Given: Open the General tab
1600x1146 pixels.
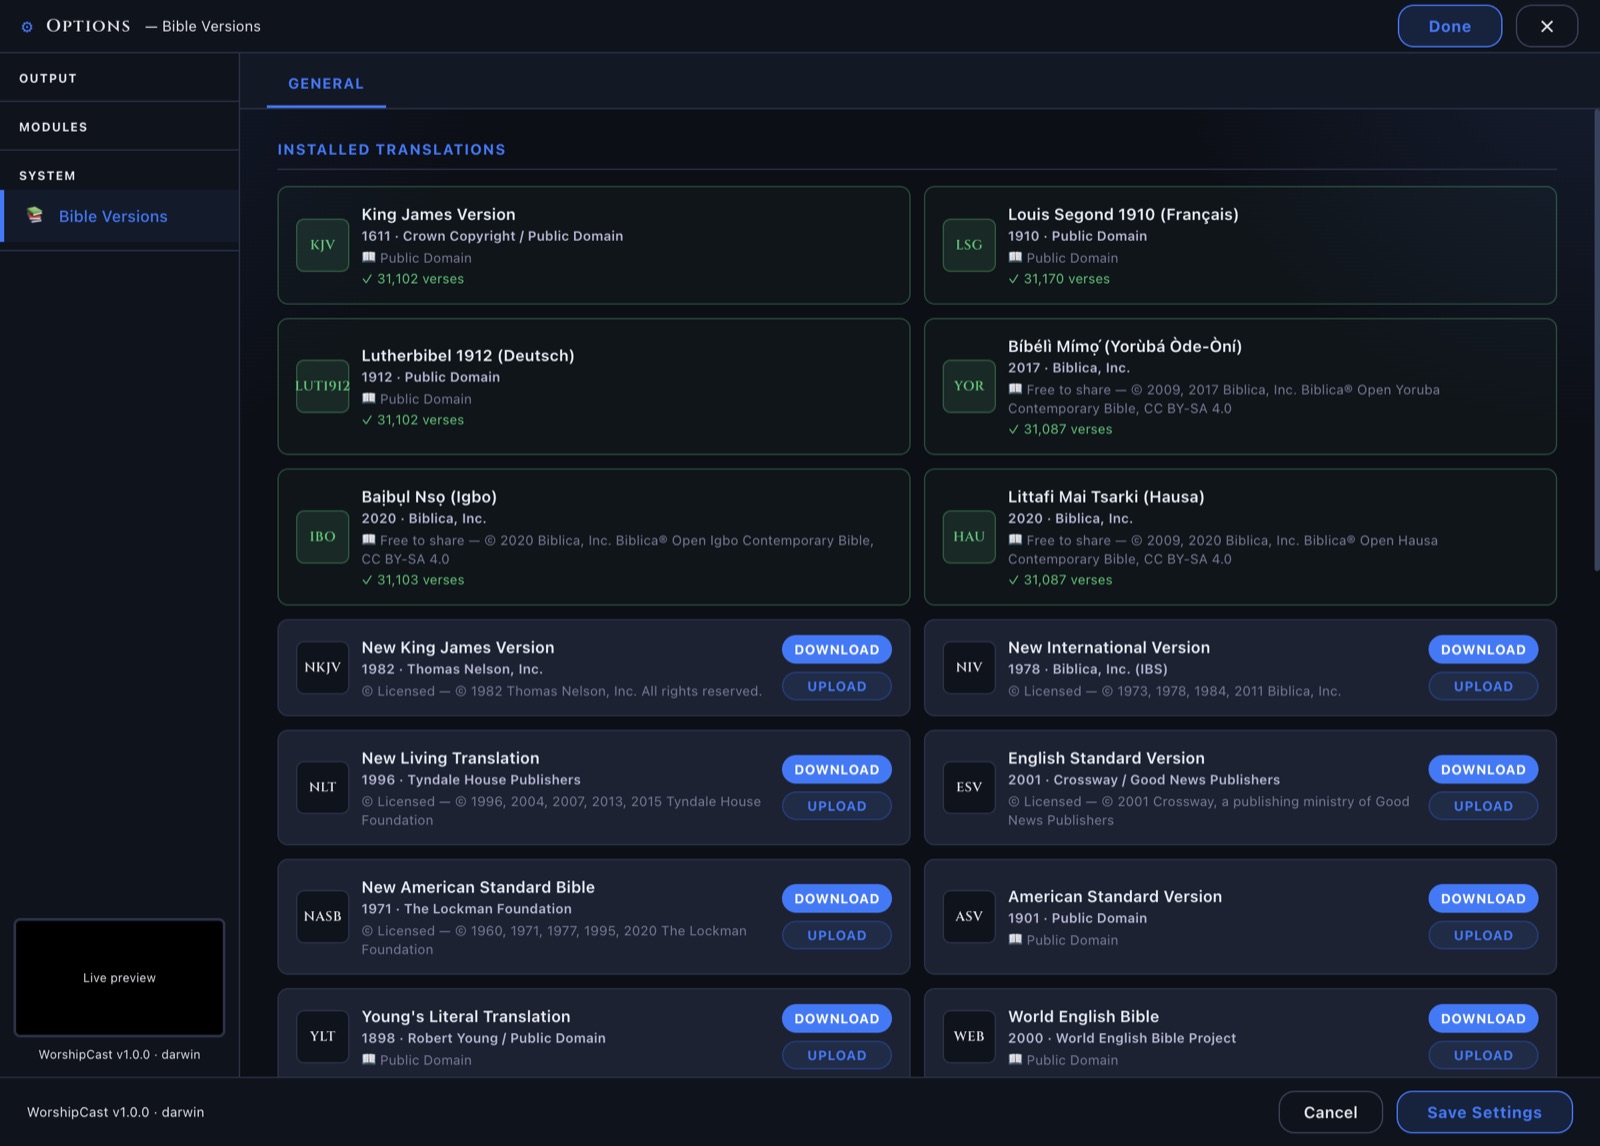Looking at the screenshot, I should tap(326, 84).
